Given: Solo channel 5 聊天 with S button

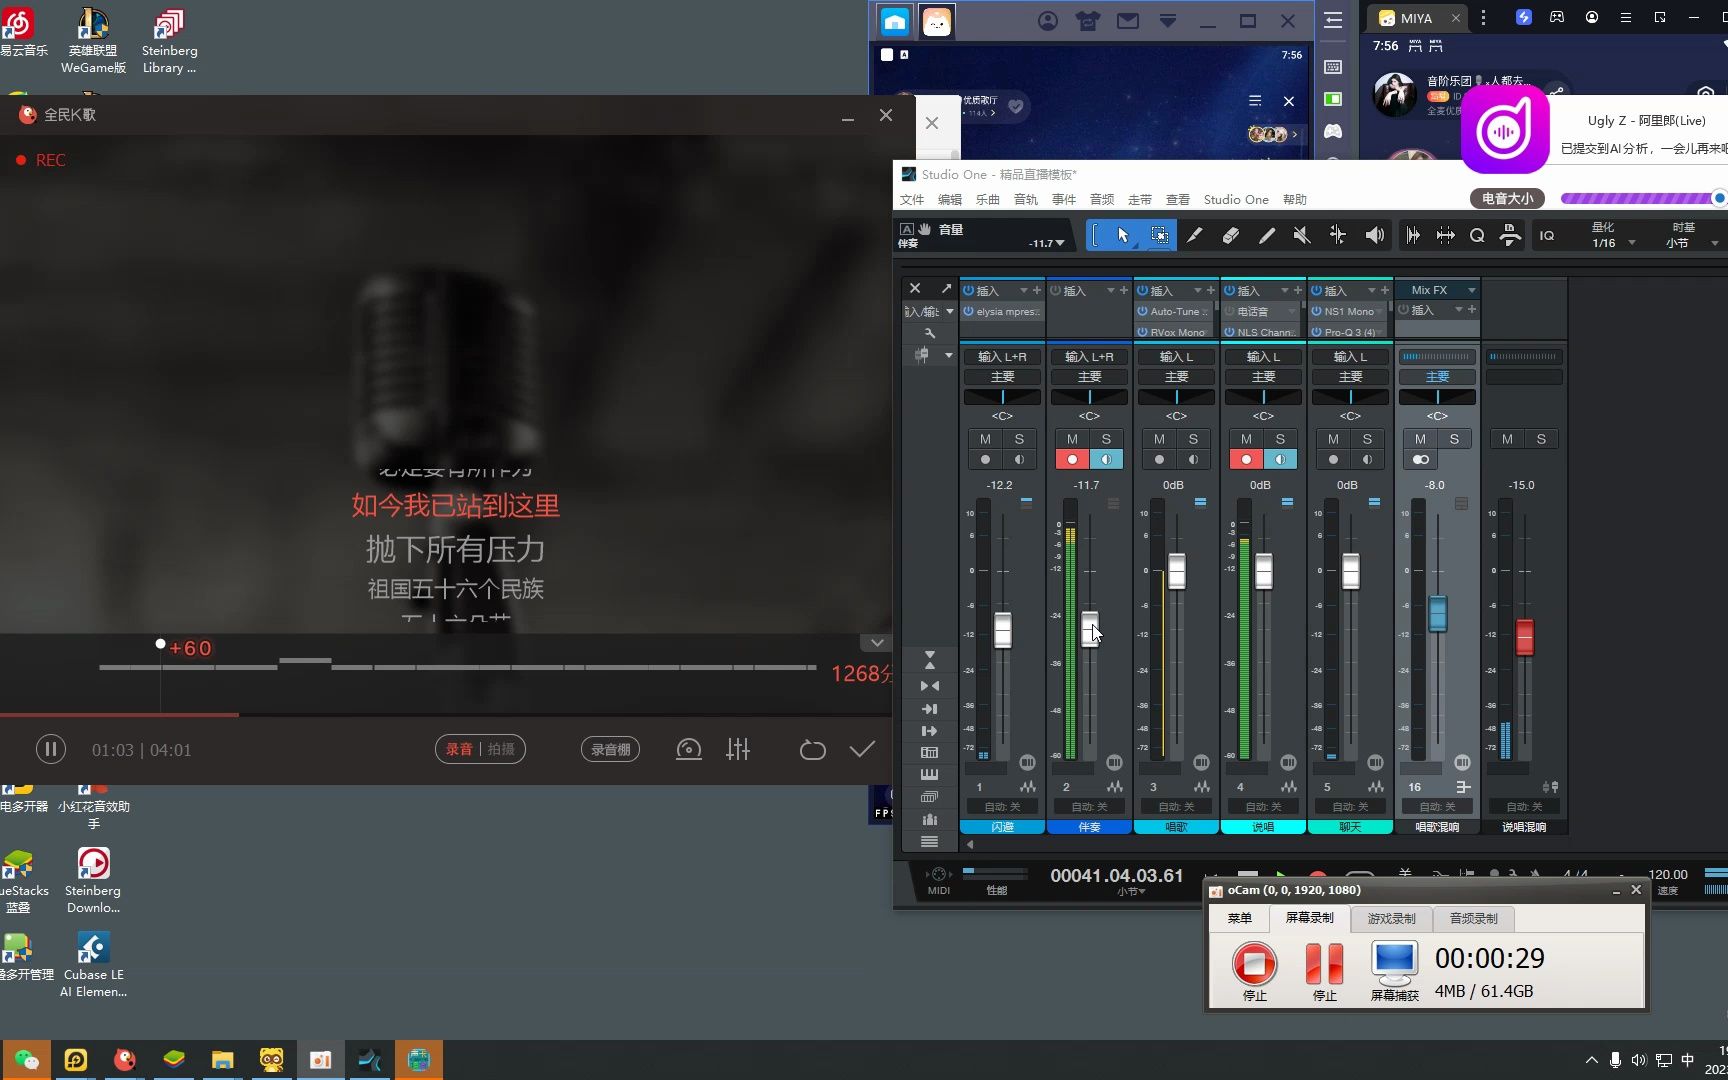Looking at the screenshot, I should point(1367,439).
